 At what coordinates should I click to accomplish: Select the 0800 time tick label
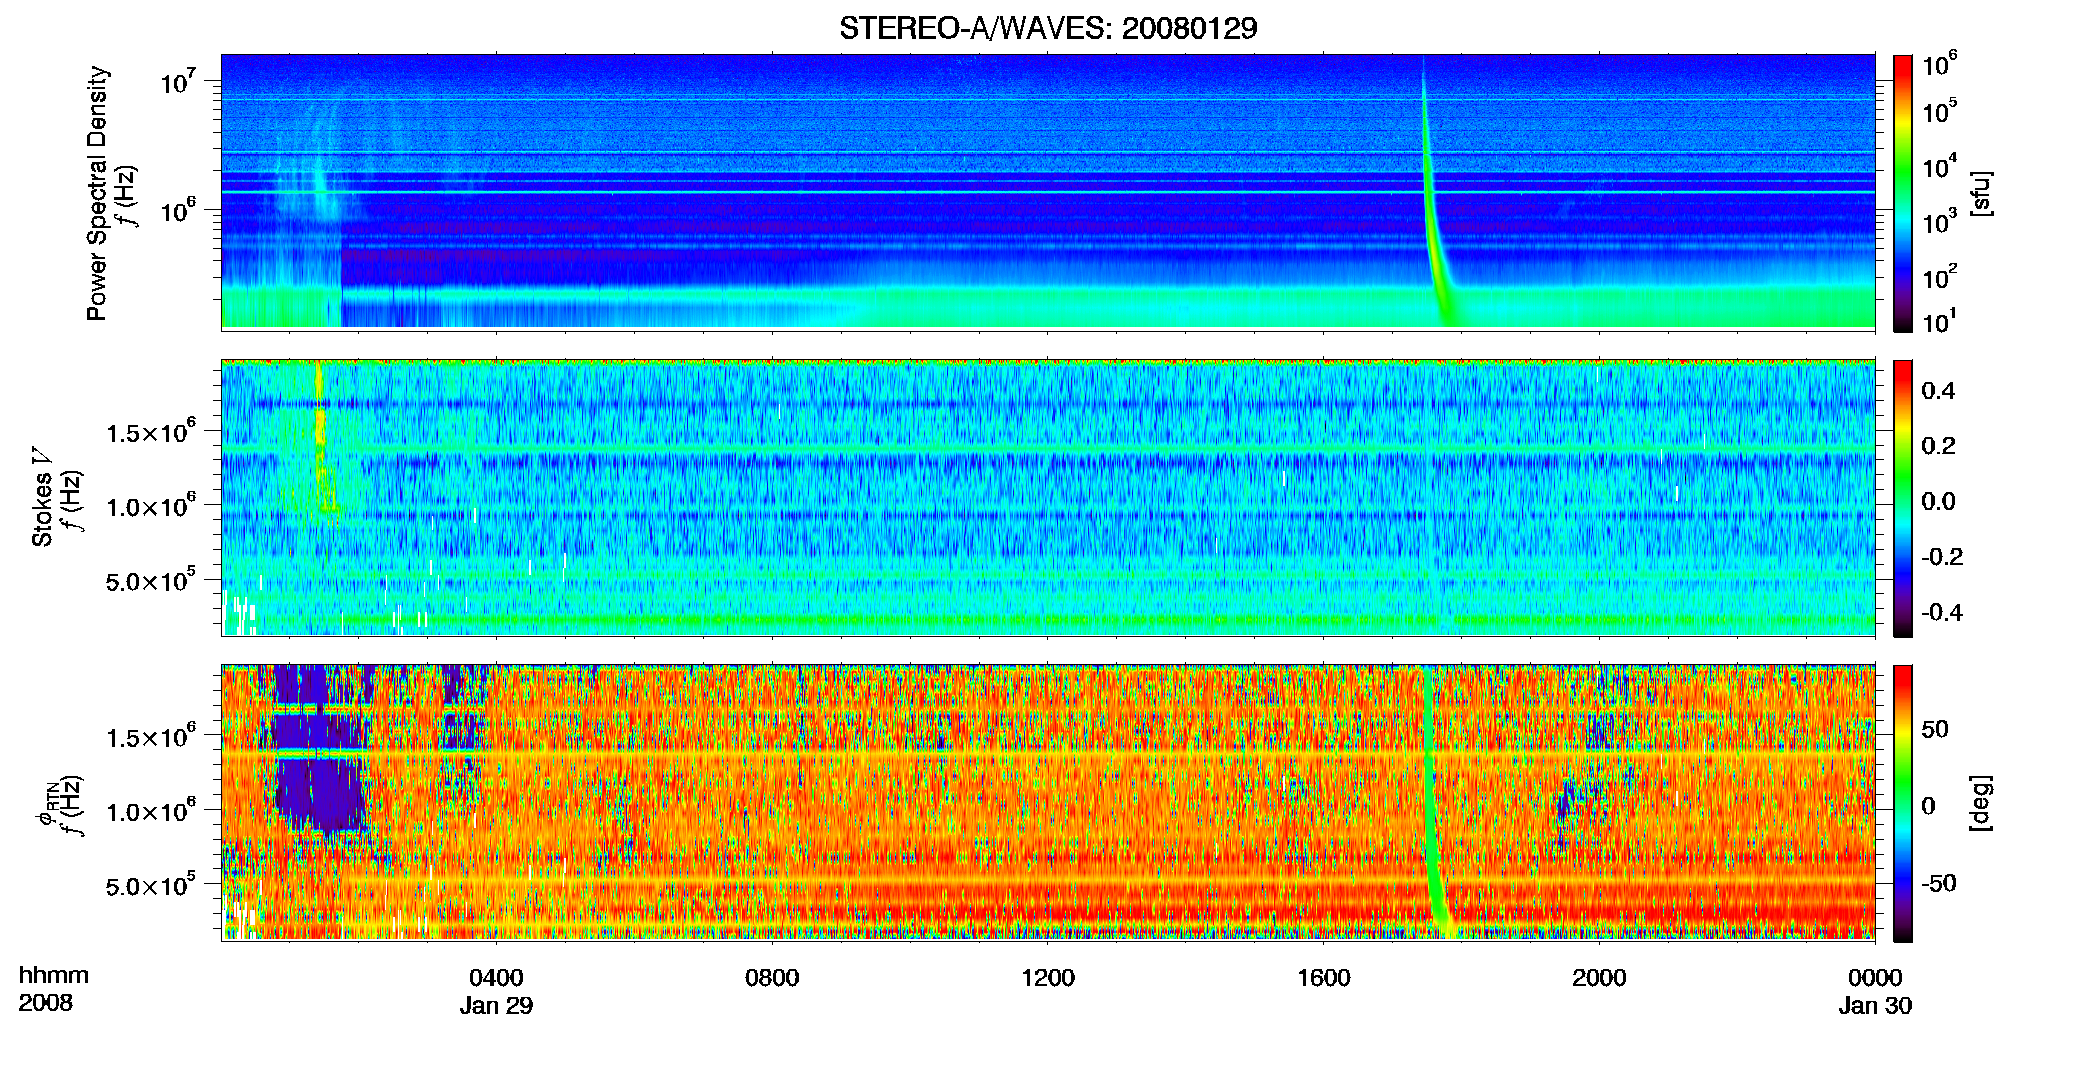click(772, 977)
